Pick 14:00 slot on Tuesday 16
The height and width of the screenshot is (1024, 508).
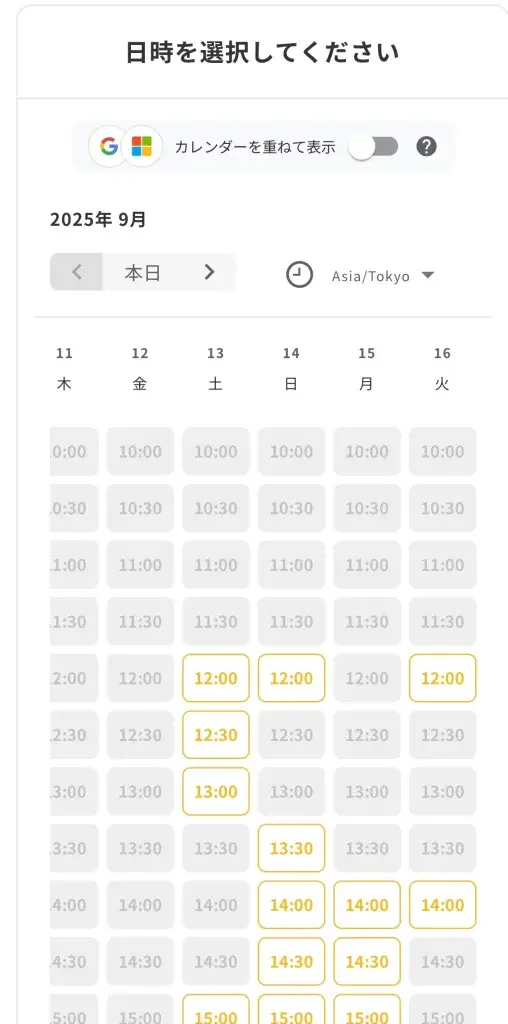click(443, 905)
